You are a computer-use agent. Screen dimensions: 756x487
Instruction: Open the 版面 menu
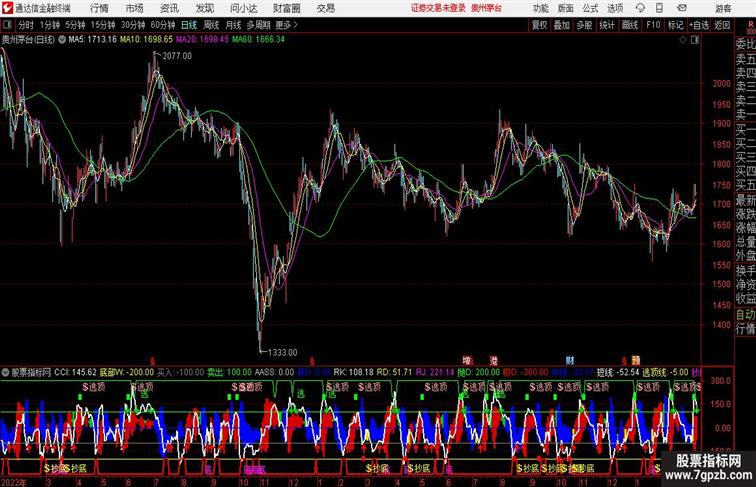(x=566, y=8)
